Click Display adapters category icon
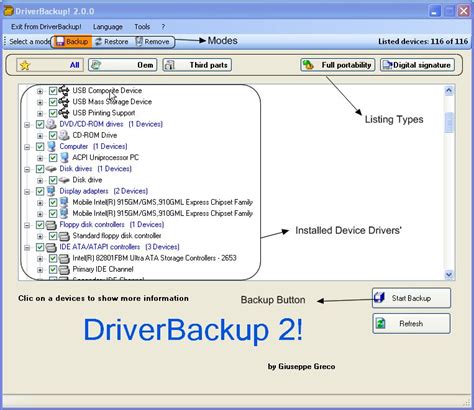Viewport: 474px width, 410px height. 51,191
